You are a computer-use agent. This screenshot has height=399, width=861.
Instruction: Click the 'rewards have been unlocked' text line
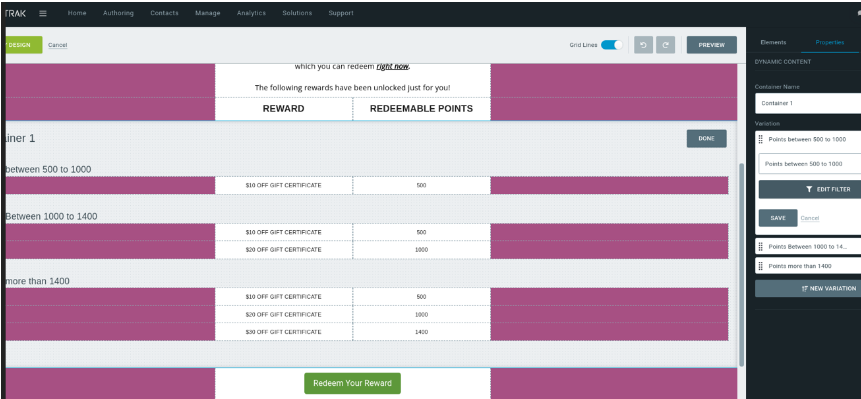(353, 88)
